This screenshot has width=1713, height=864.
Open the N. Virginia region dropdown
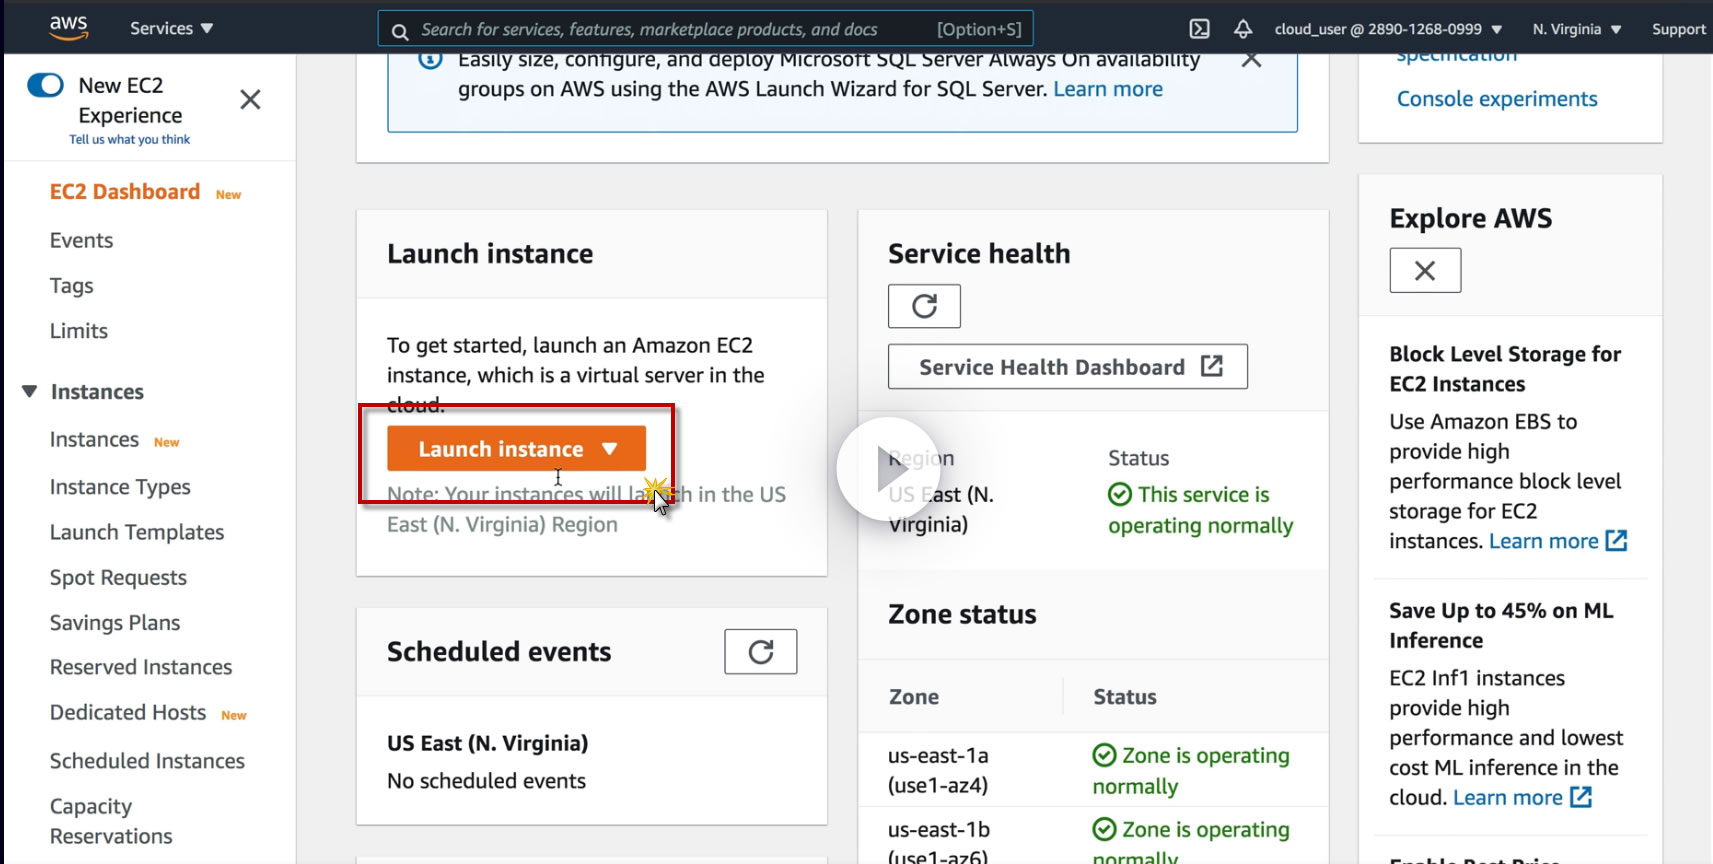coord(1576,29)
